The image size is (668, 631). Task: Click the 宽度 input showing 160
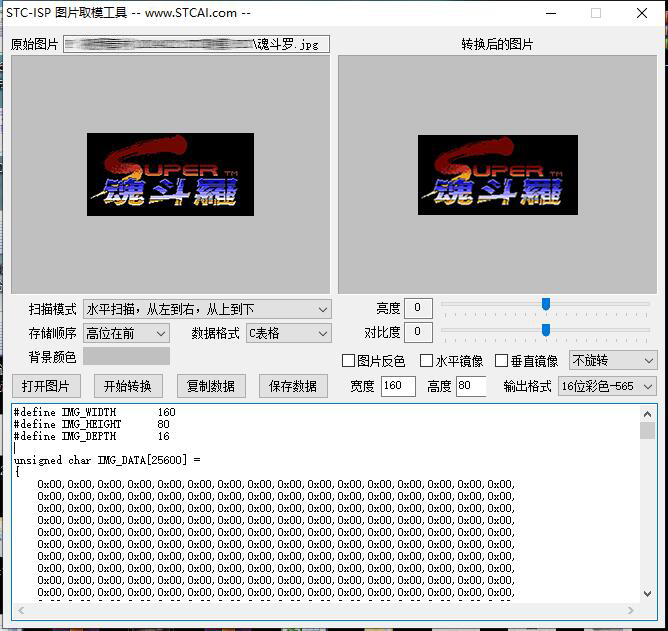(398, 386)
